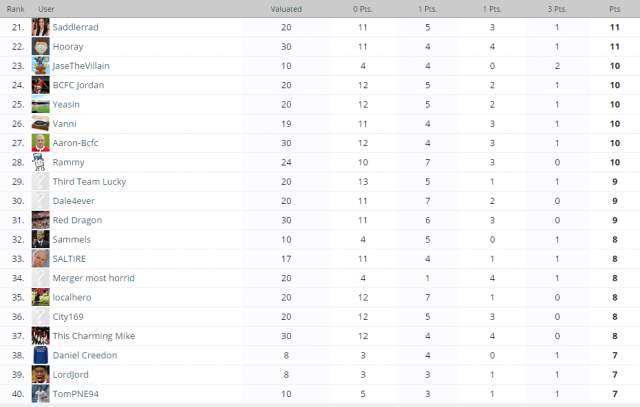640x407 pixels.
Task: Click the LordJord username link
Action: pyautogui.click(x=71, y=374)
